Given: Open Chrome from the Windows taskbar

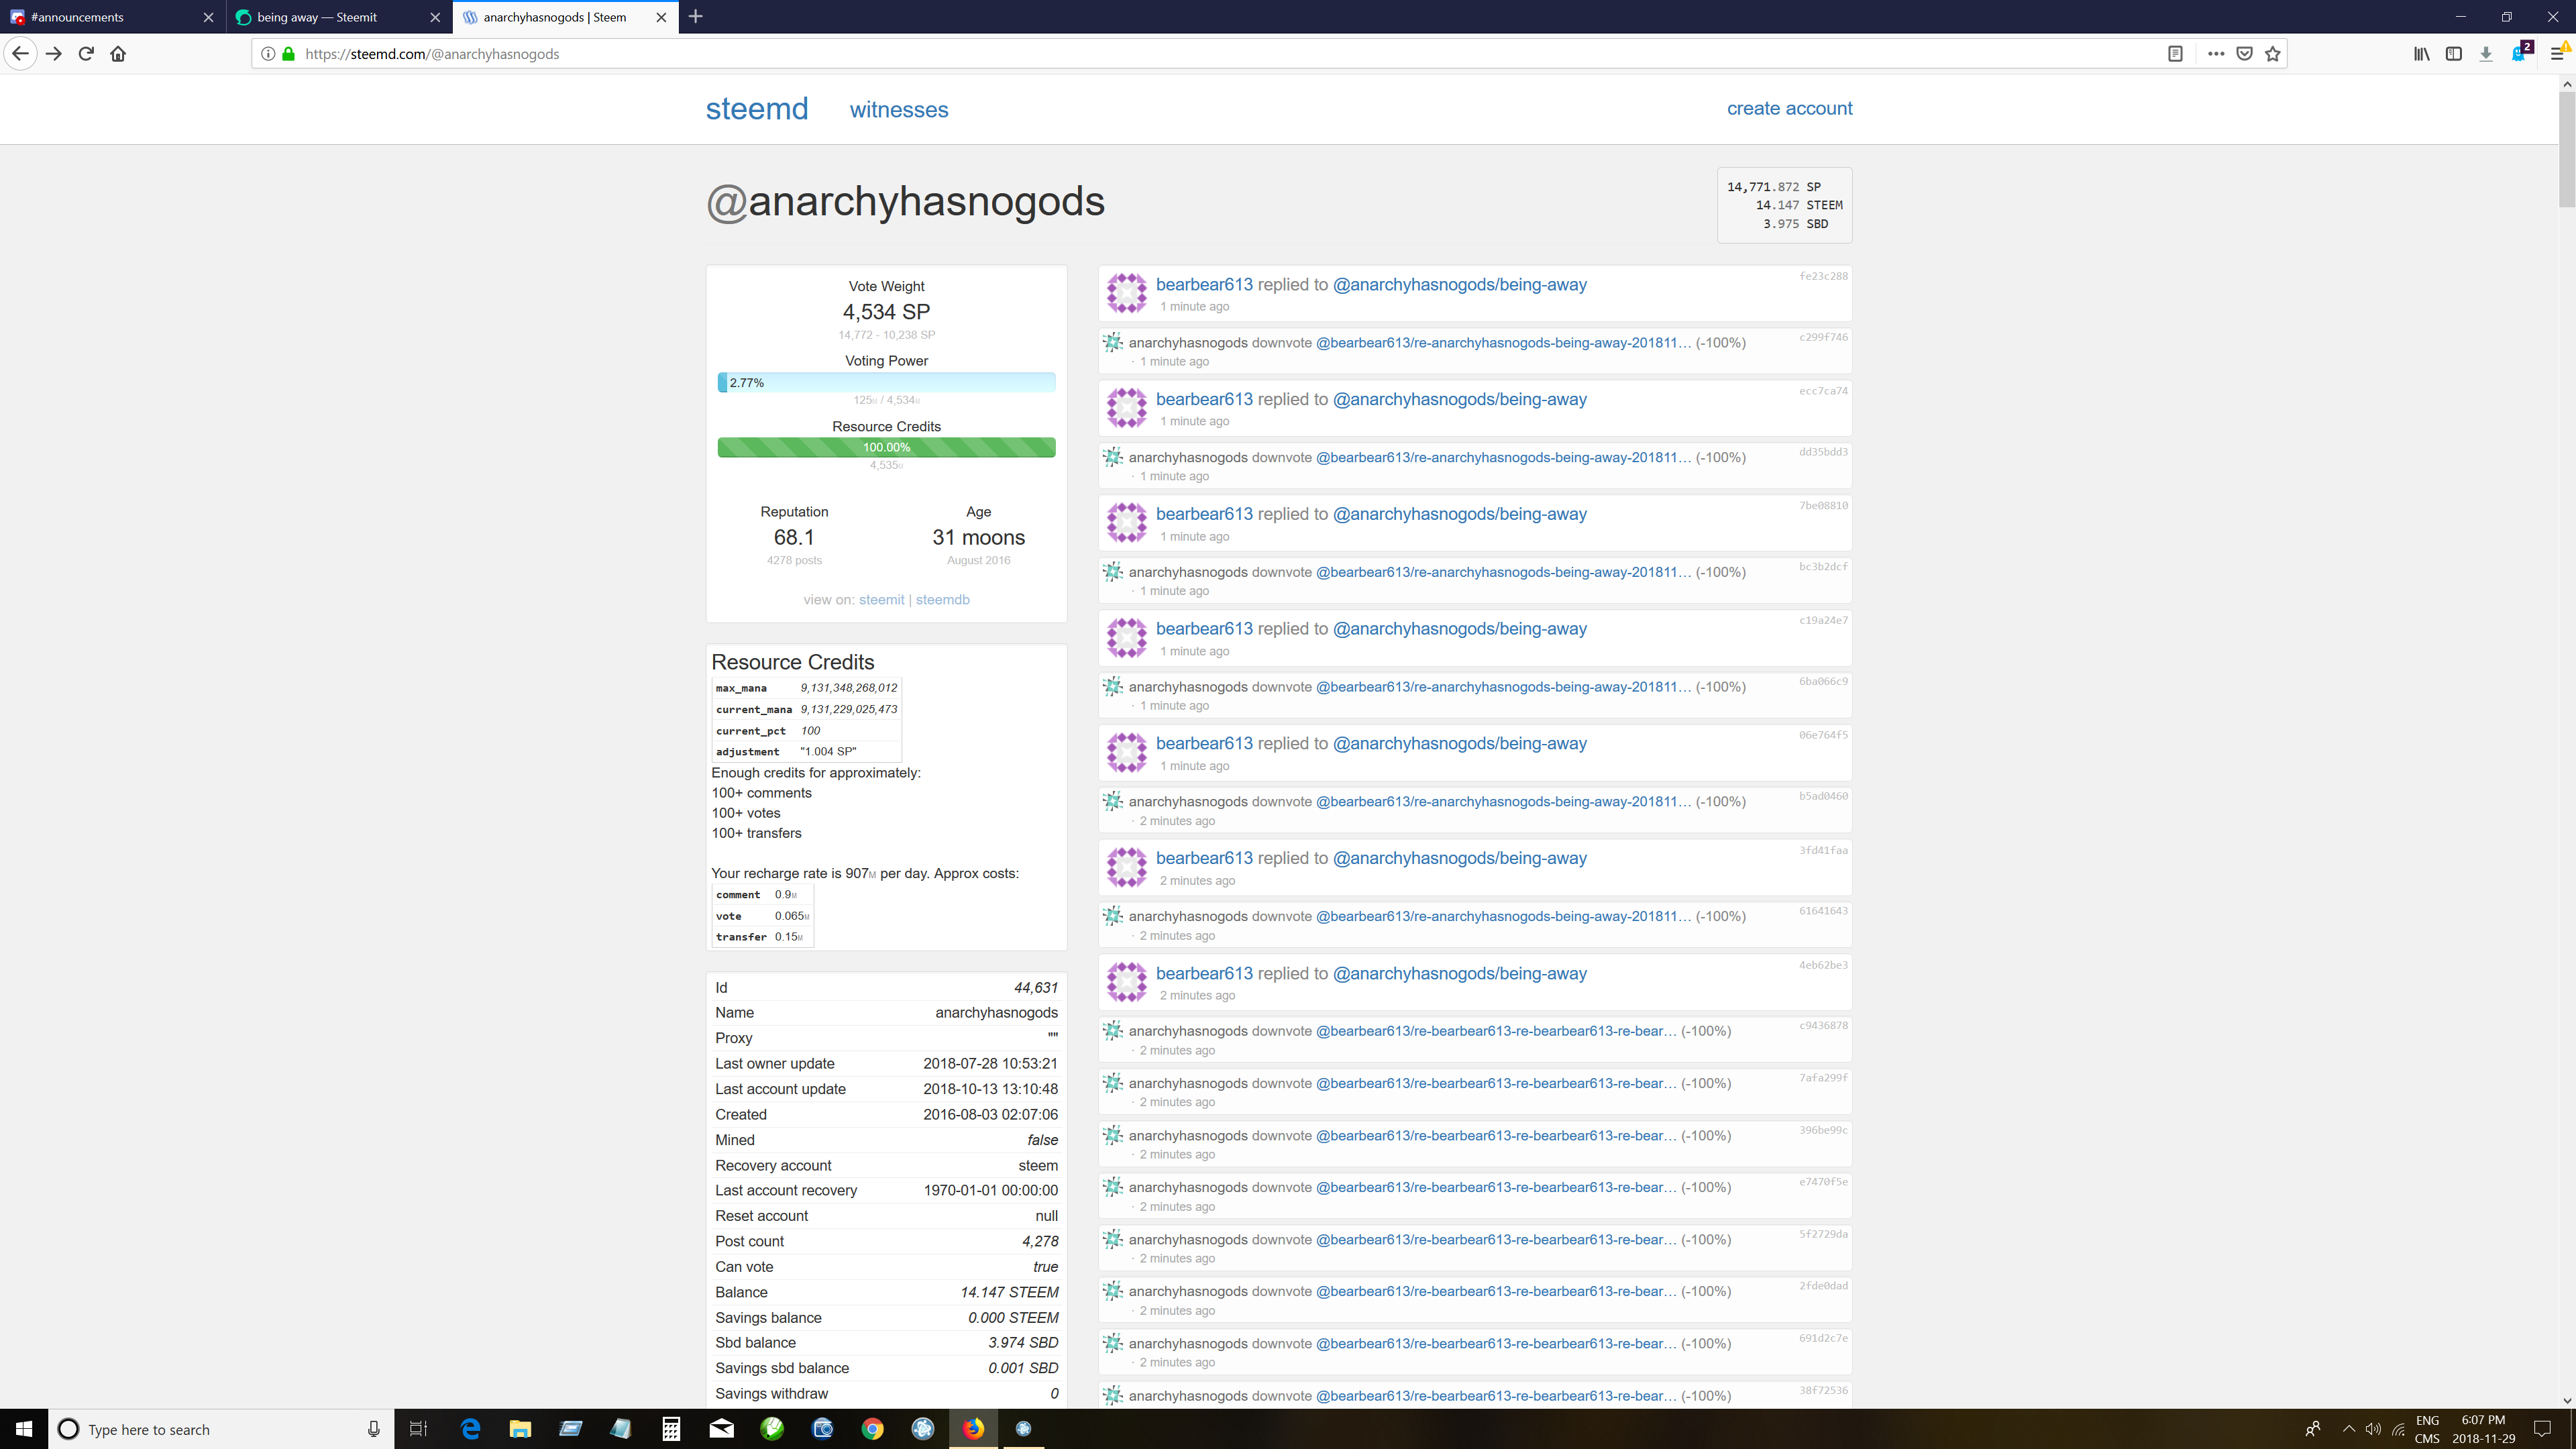Looking at the screenshot, I should 872,1429.
